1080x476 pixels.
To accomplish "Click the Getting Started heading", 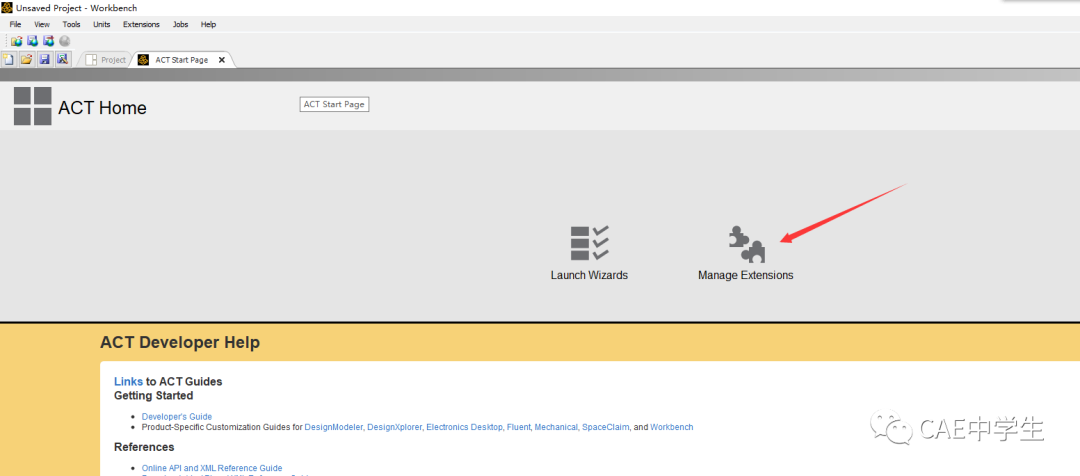I will (154, 396).
